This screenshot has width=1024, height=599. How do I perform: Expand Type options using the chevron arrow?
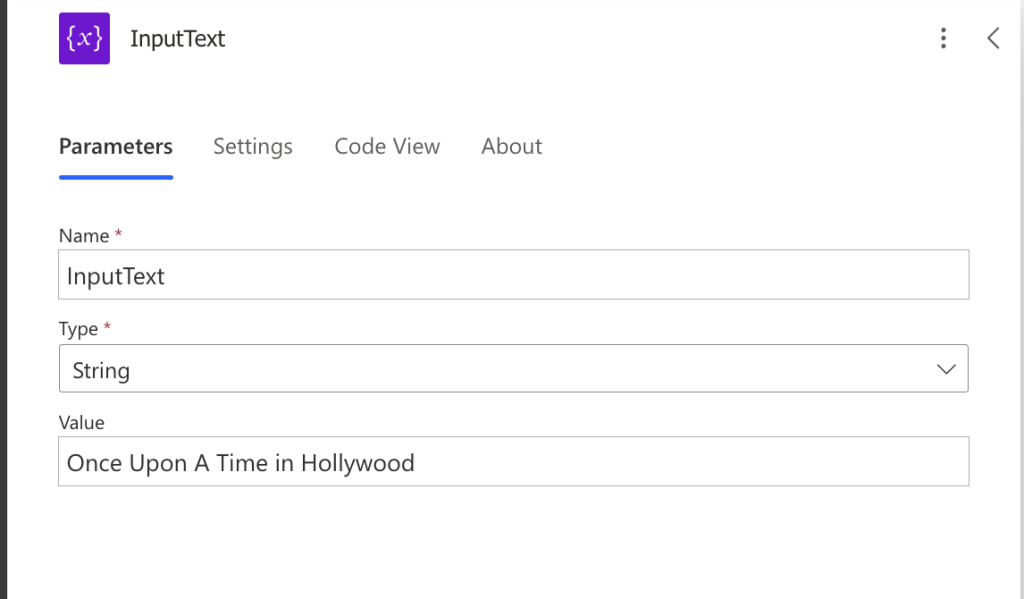point(946,370)
